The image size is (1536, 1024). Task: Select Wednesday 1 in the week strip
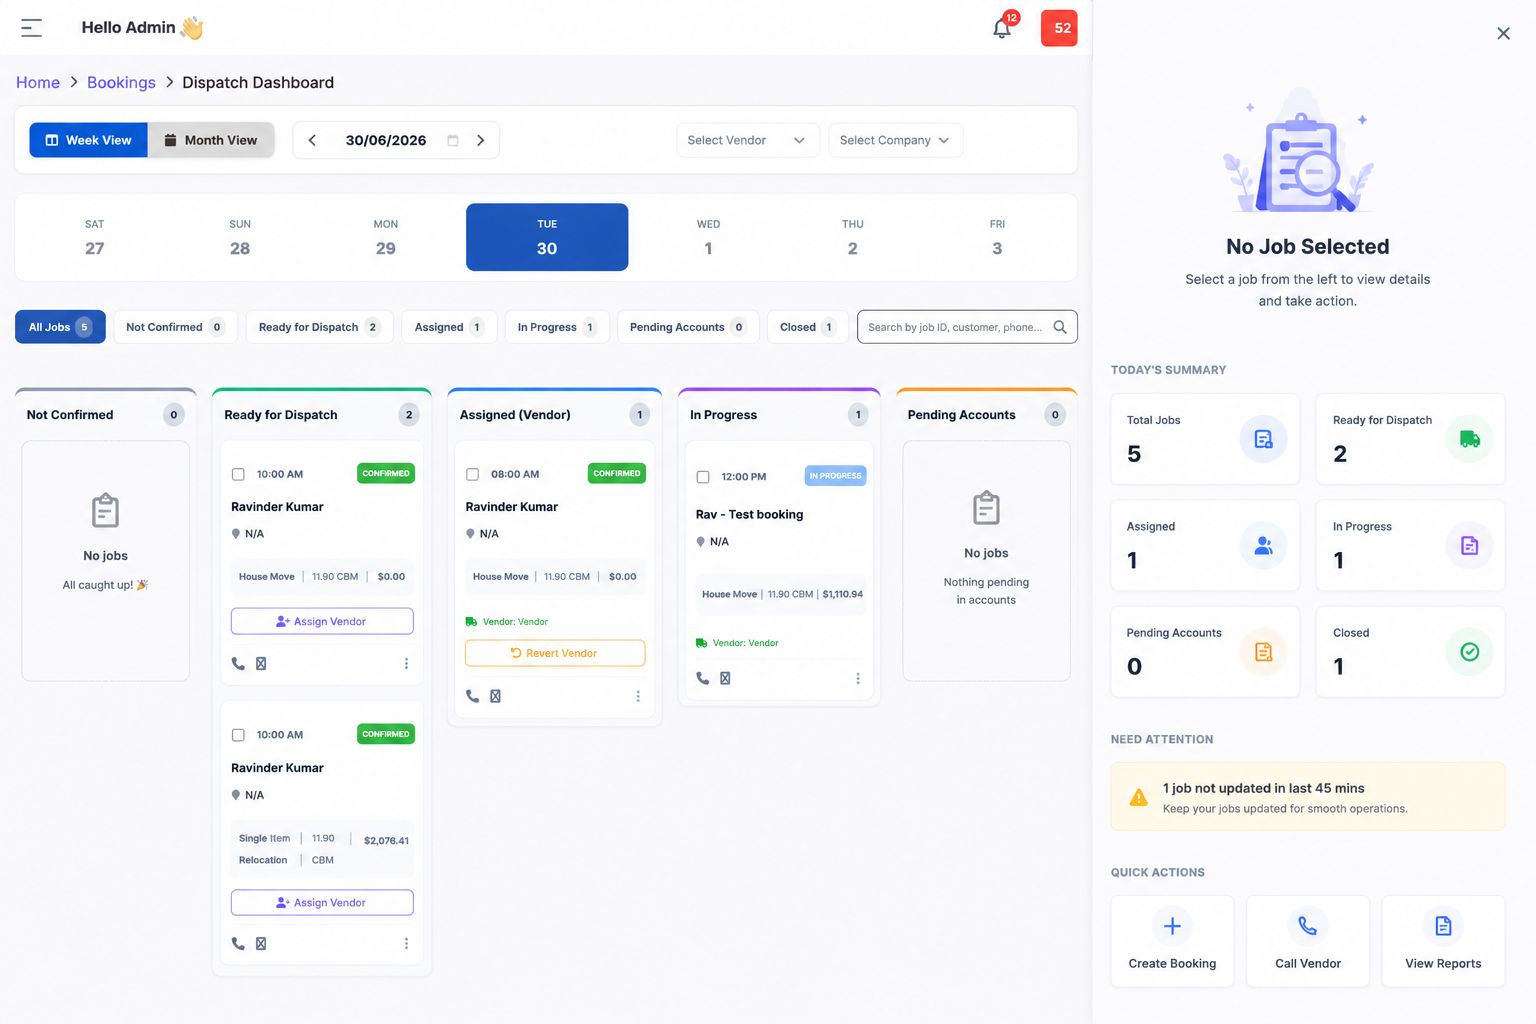click(708, 237)
